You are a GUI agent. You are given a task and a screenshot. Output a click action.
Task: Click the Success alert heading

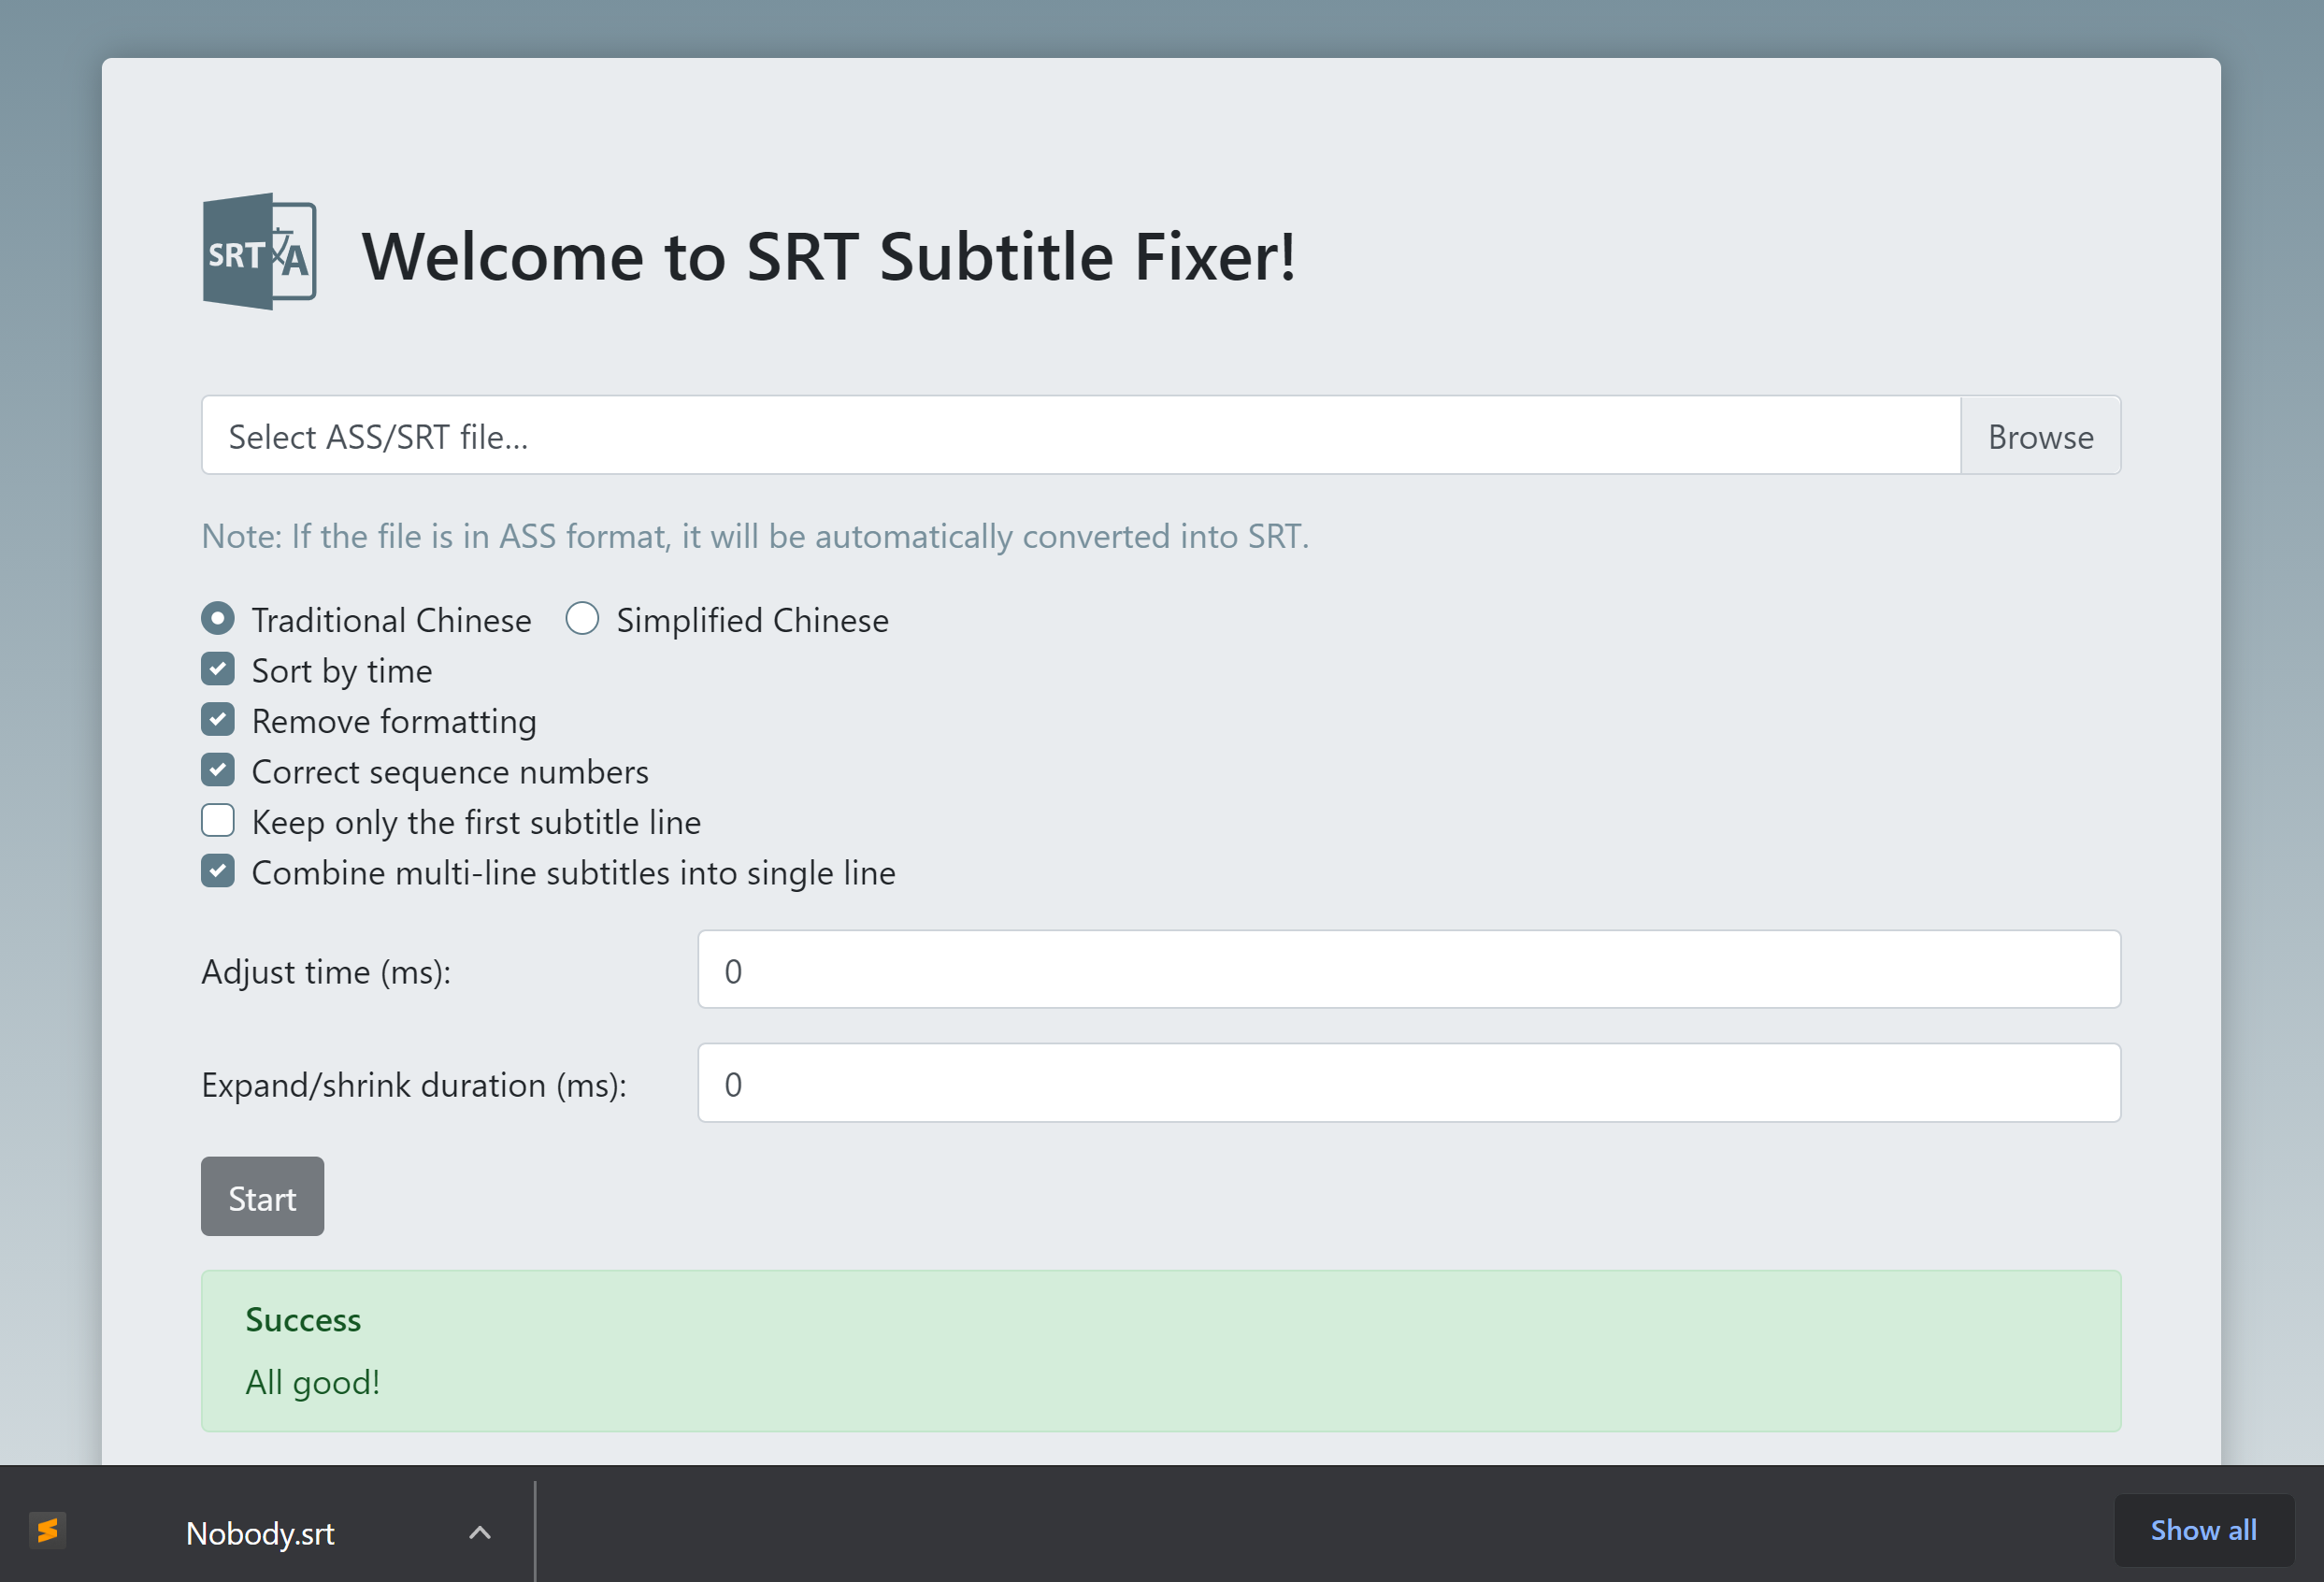point(303,1320)
